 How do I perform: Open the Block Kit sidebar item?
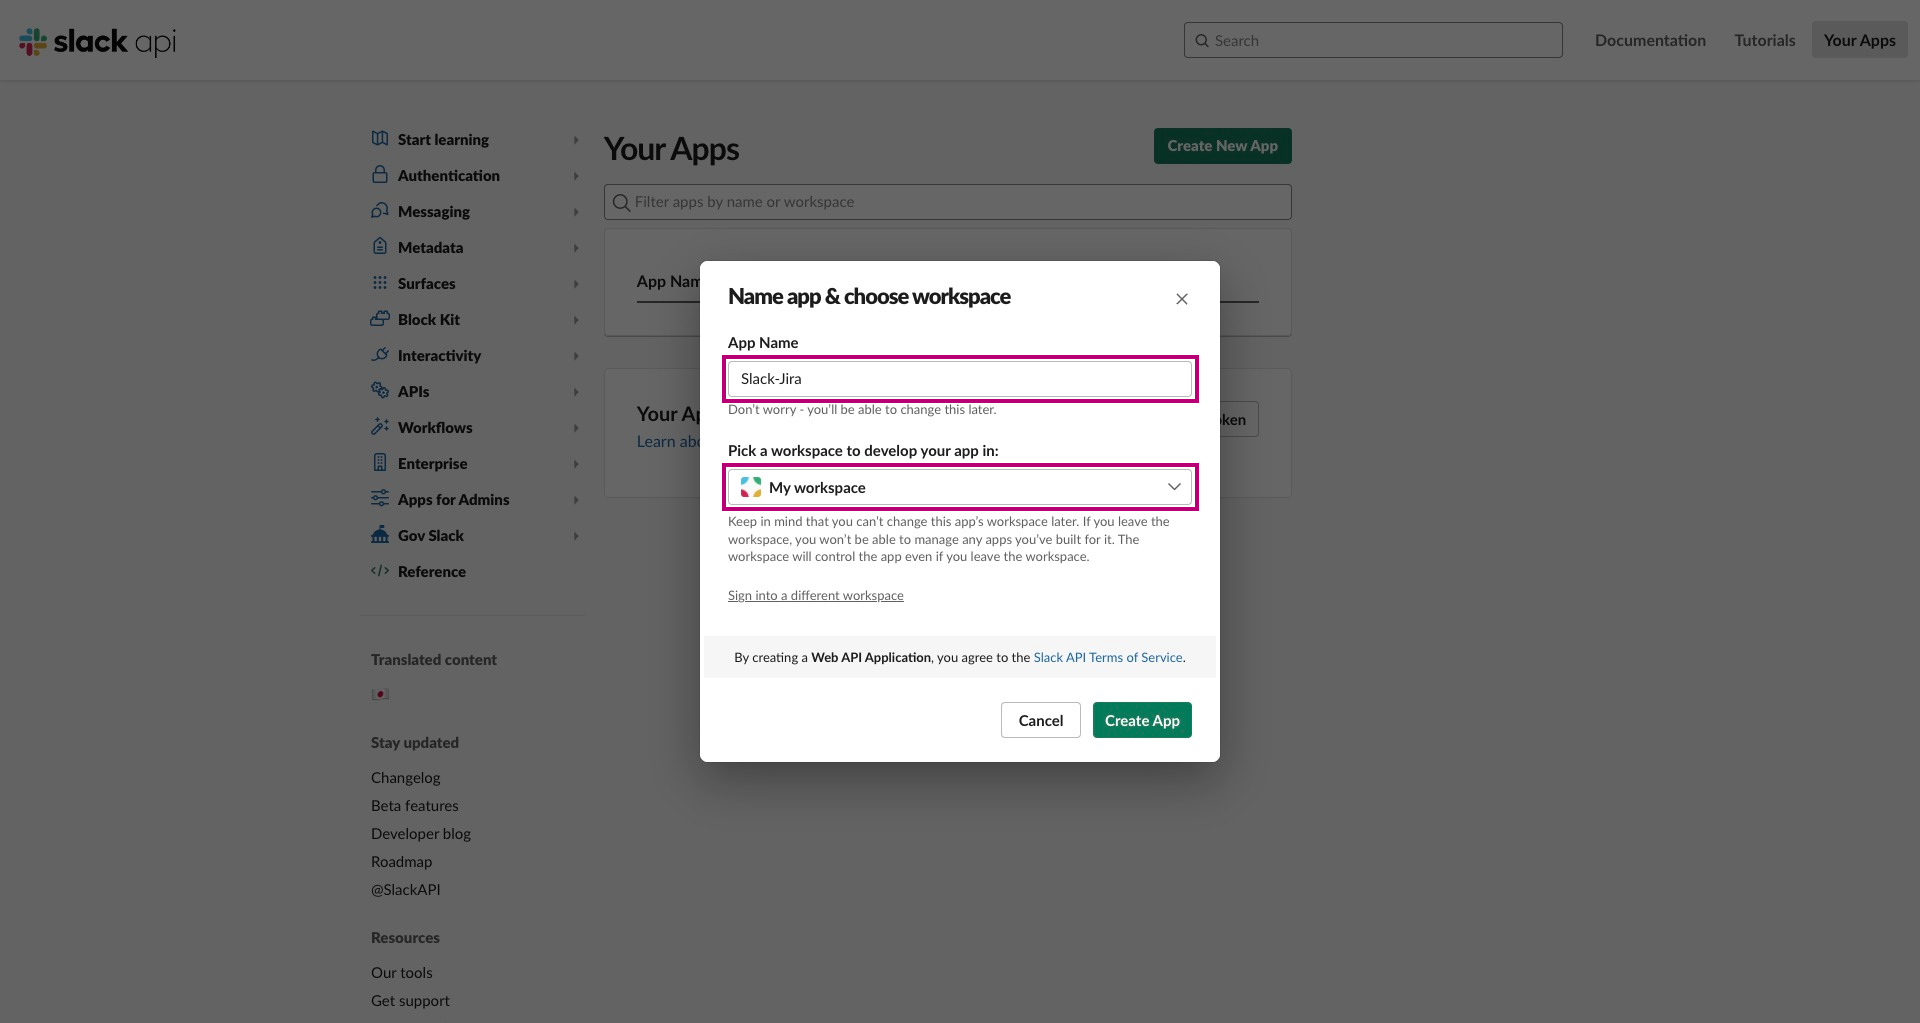(x=429, y=319)
